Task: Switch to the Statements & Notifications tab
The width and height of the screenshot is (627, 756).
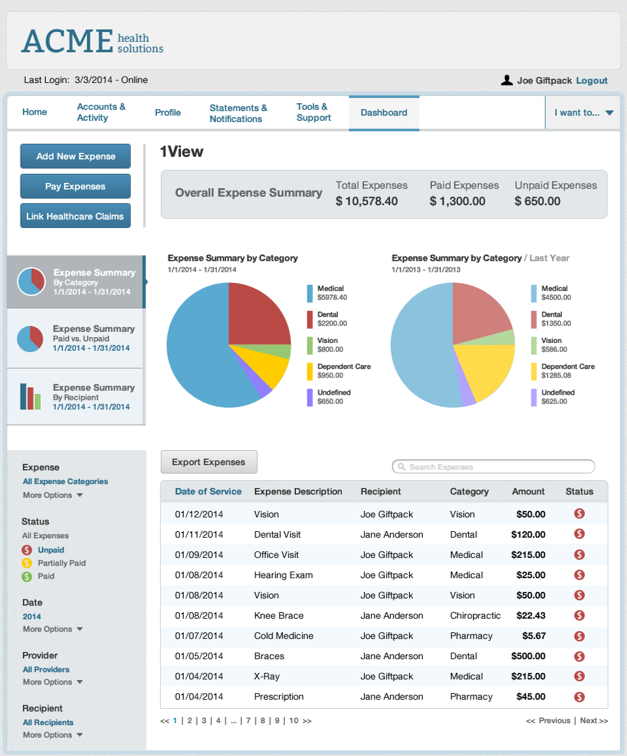Action: [238, 113]
